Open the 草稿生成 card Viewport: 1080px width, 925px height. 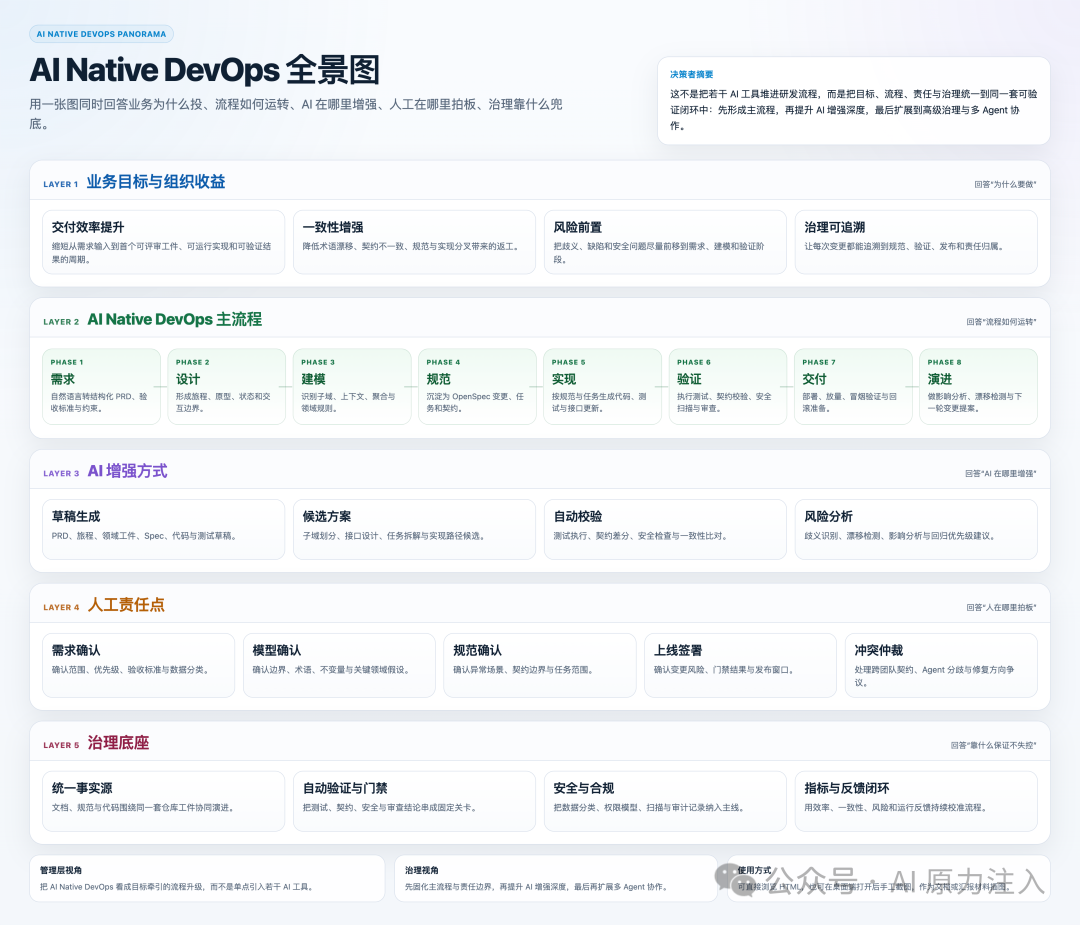click(163, 529)
